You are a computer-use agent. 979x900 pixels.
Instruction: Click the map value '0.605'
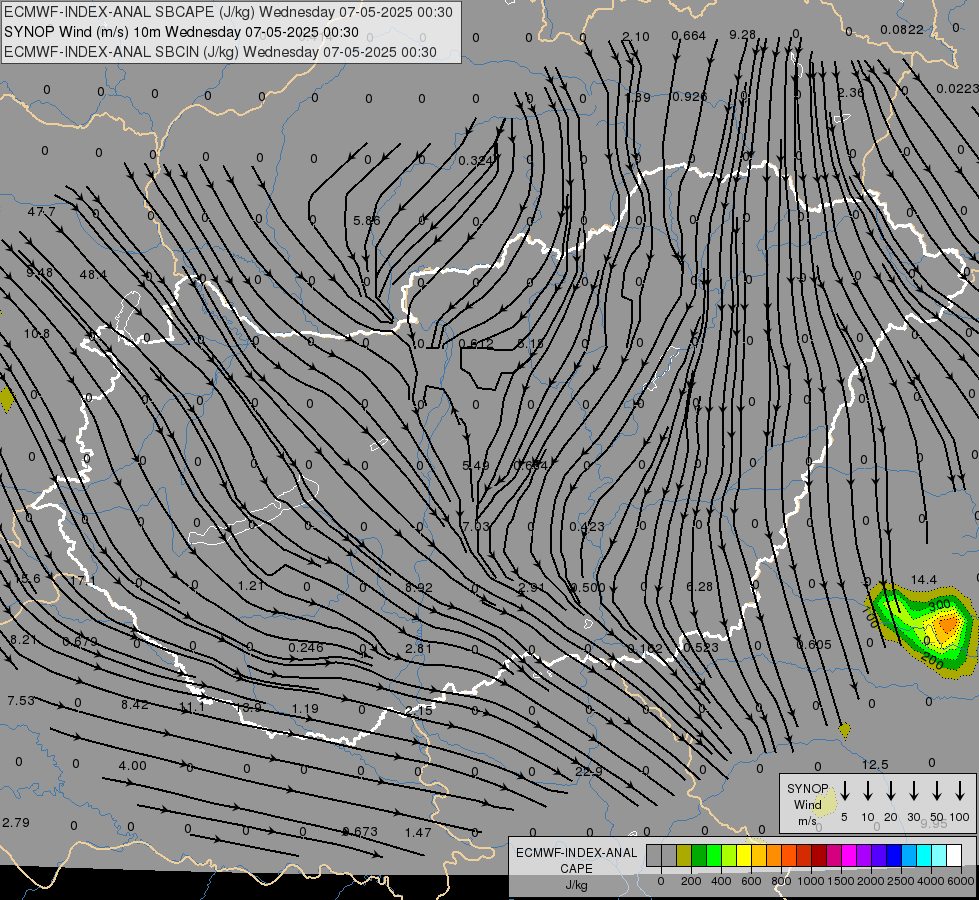click(x=814, y=645)
